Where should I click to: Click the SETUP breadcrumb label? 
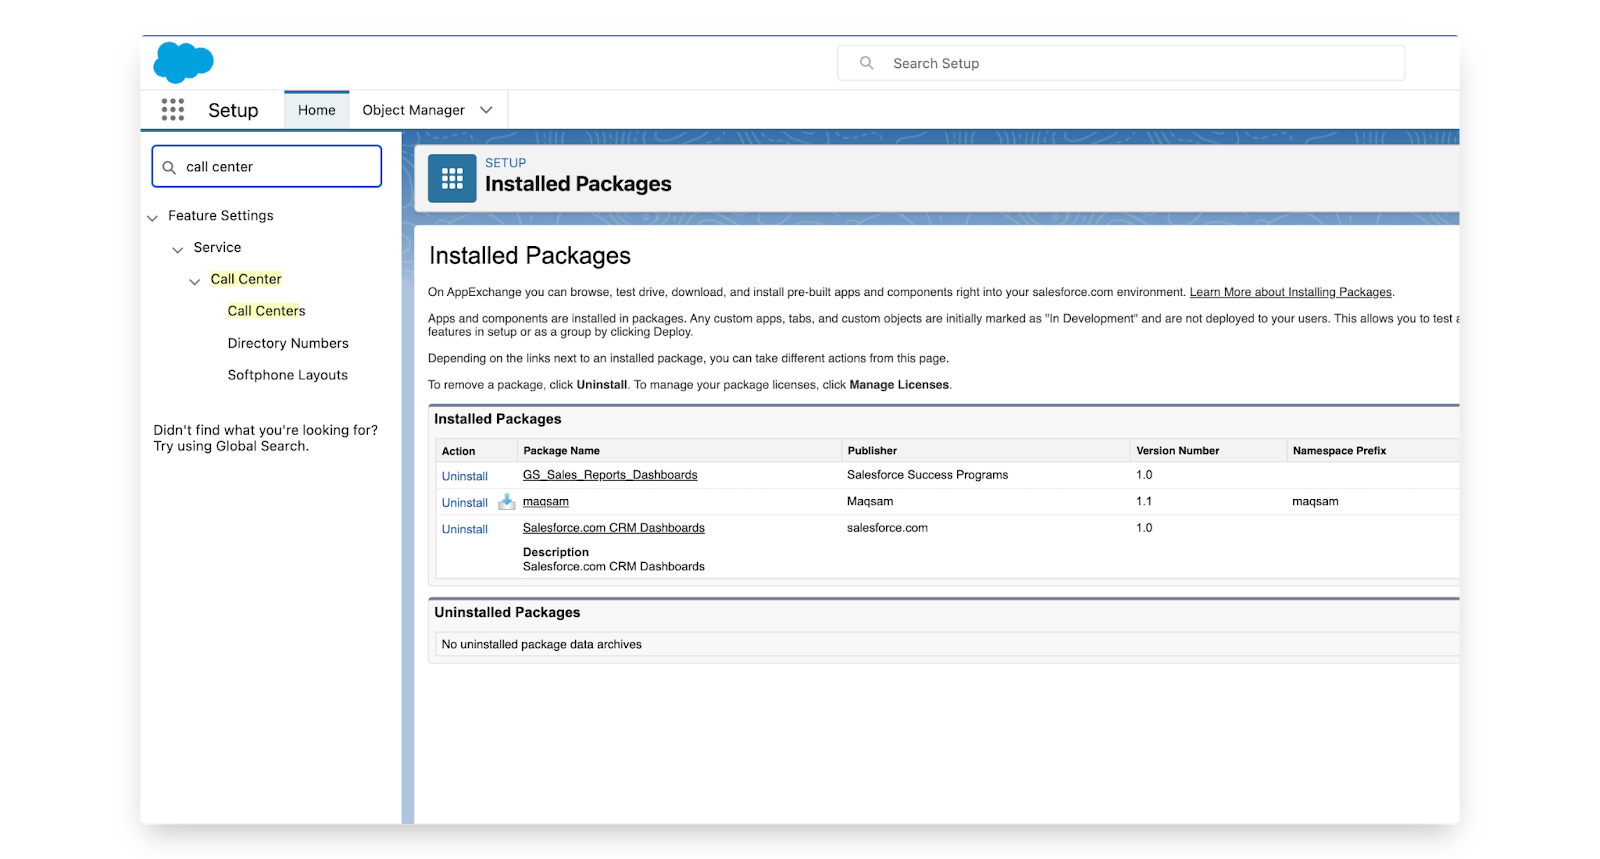point(506,163)
